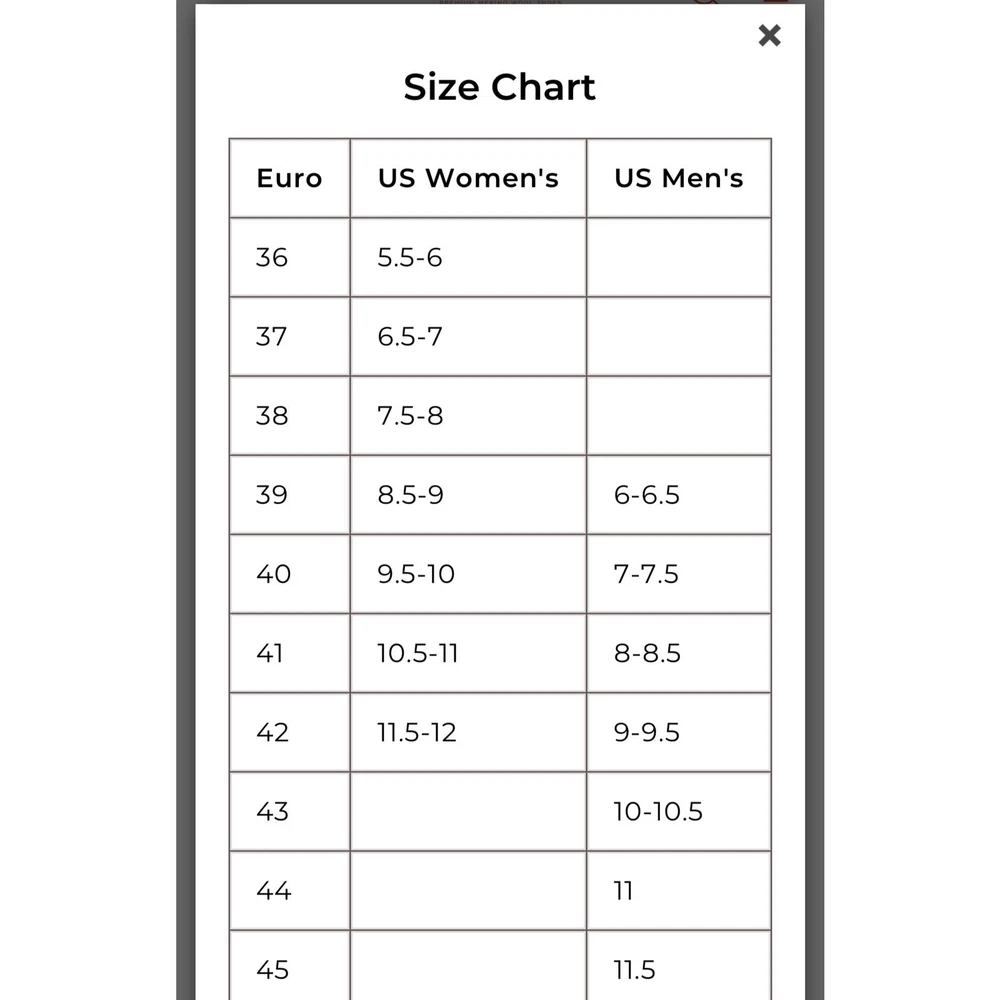Click the 11.5 men's size cell
Viewport: 1000px width, 1000px height.
point(679,965)
